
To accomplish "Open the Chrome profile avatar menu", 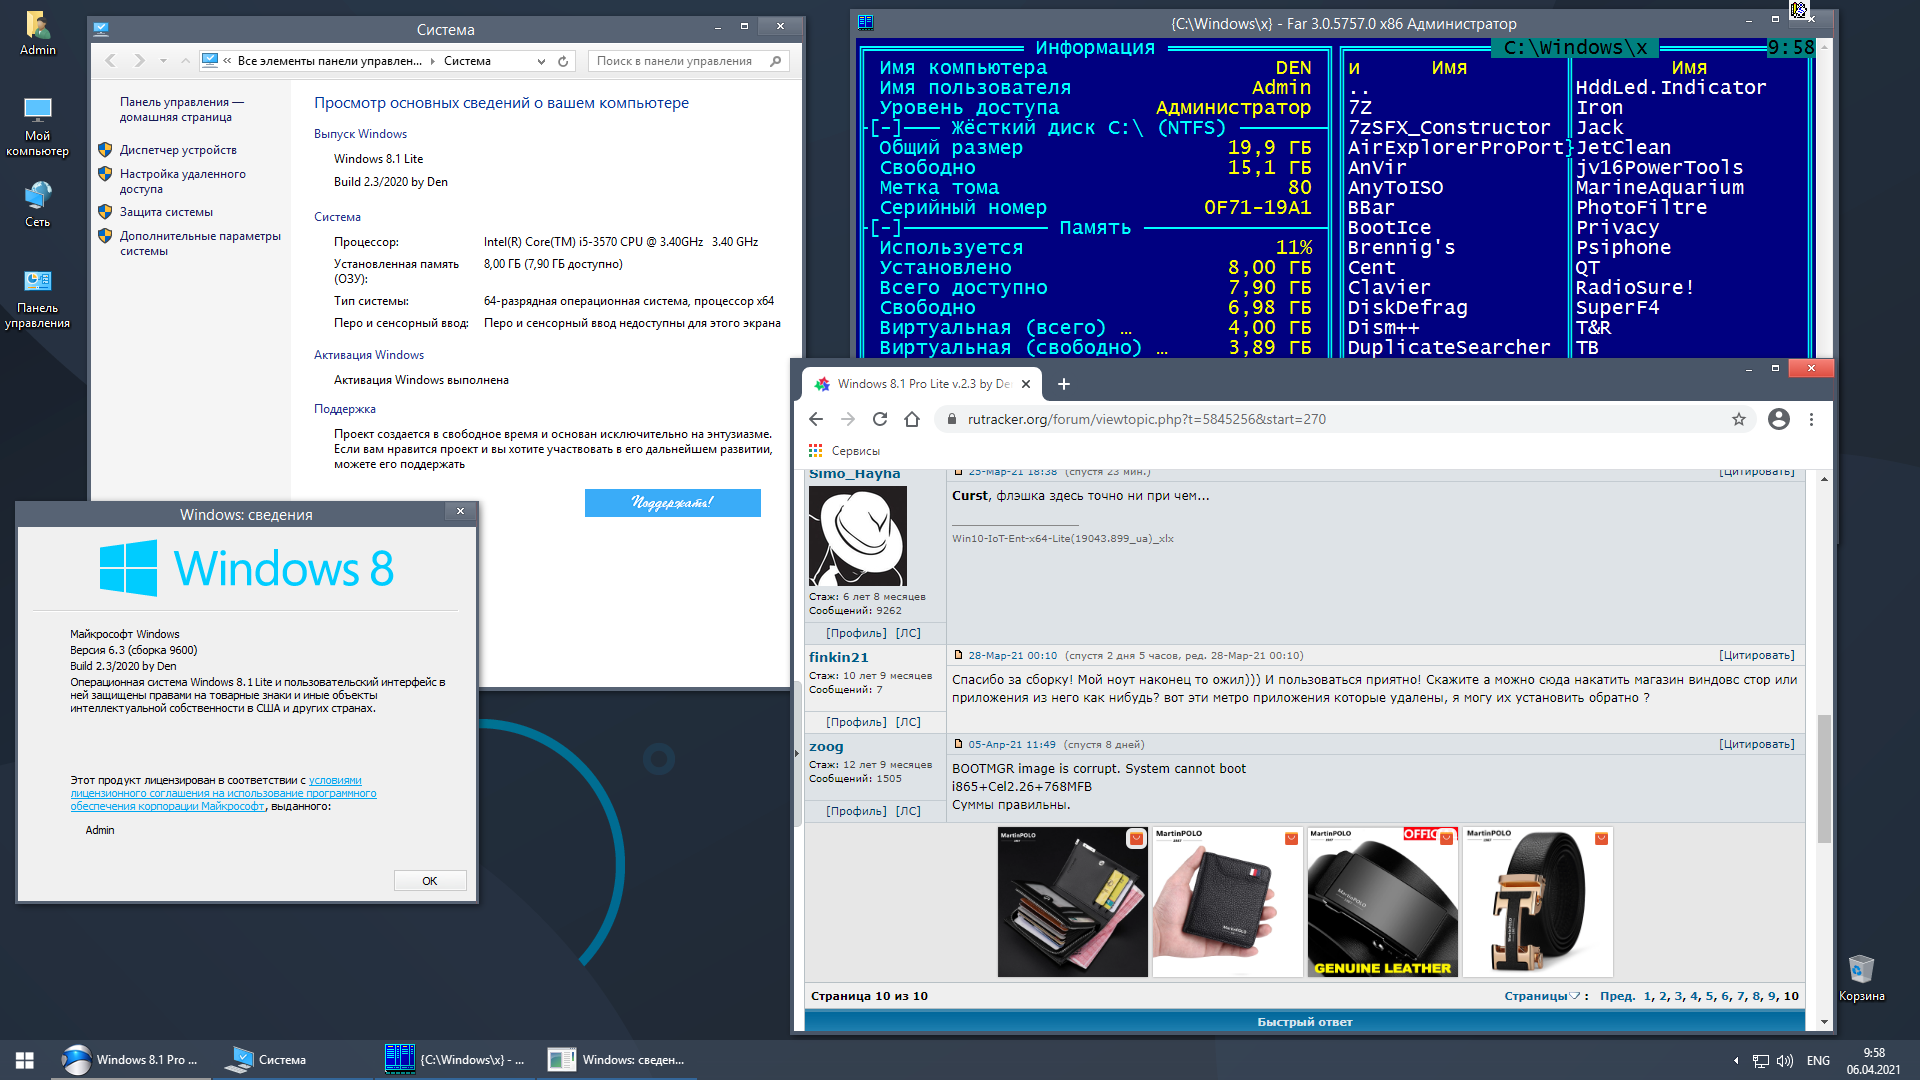I will pos(1779,419).
